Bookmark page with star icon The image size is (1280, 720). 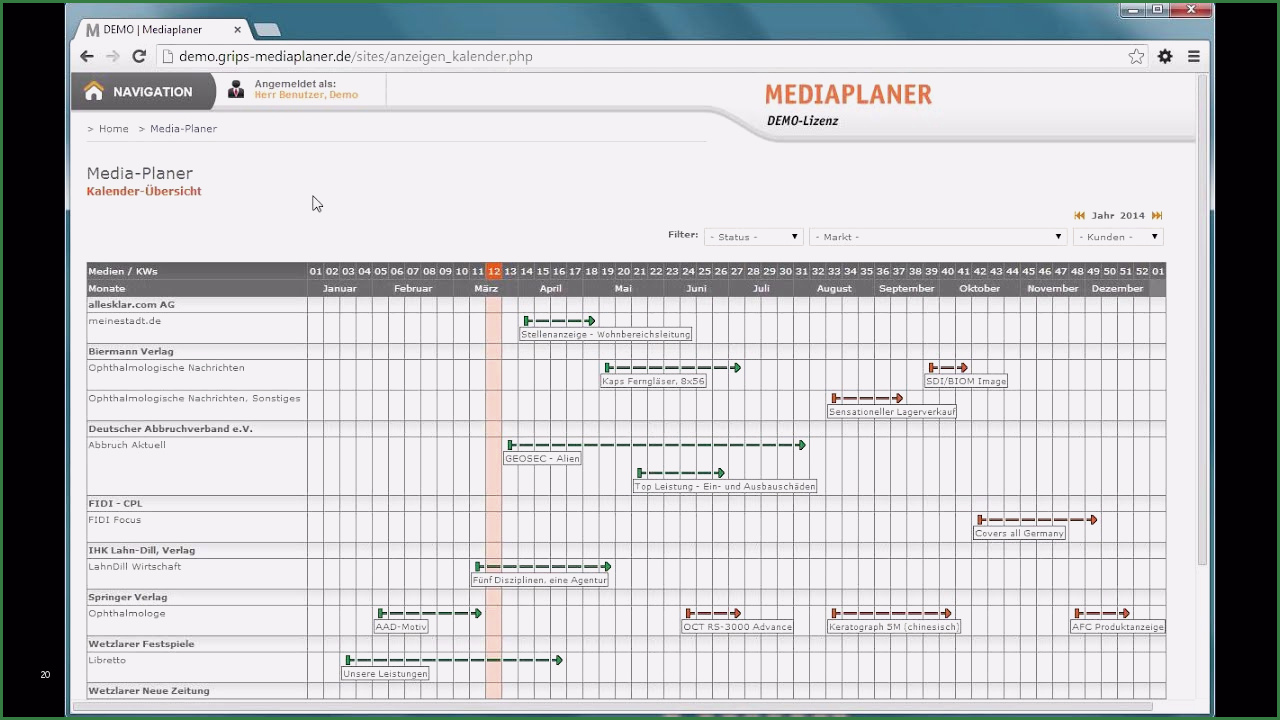click(x=1136, y=57)
